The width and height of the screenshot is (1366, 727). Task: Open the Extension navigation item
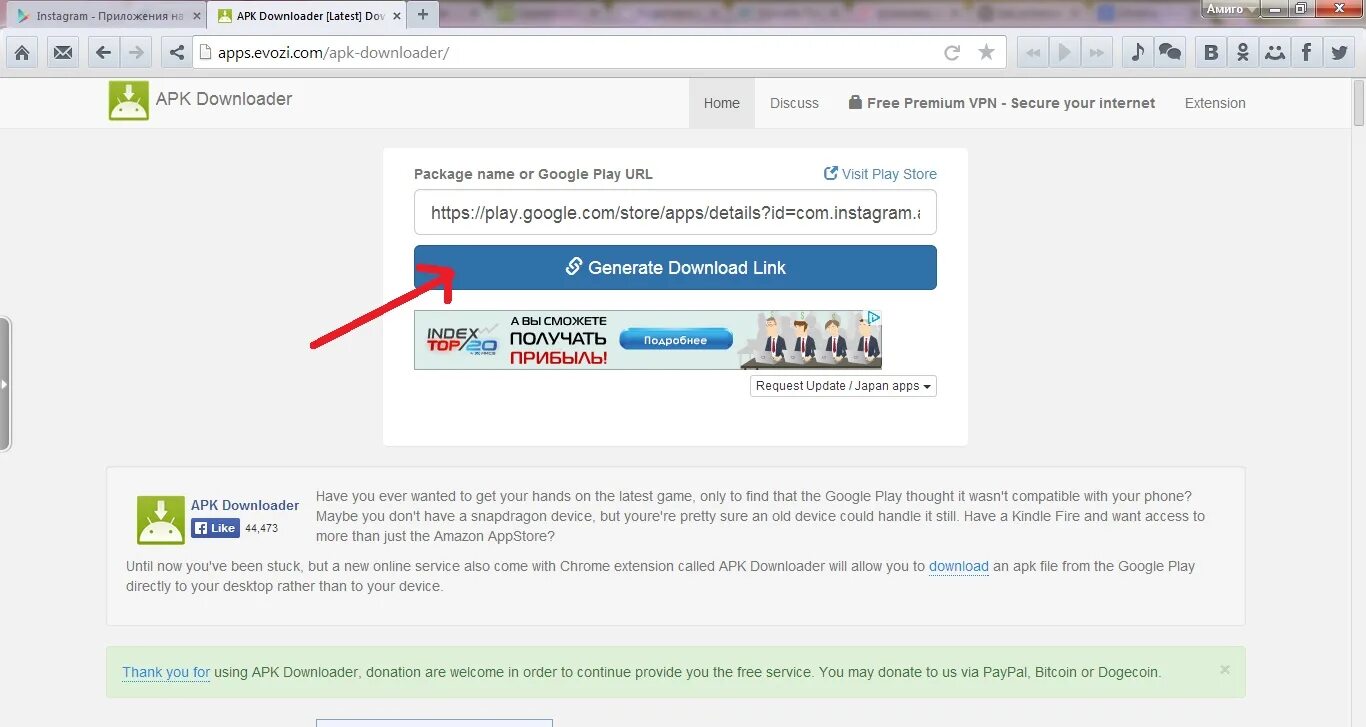coord(1215,103)
